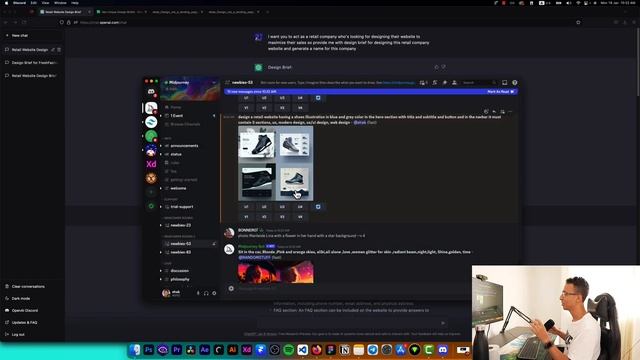Start New chat in ChatGPT
Screen dimensions: 640x360
[x=33, y=36]
